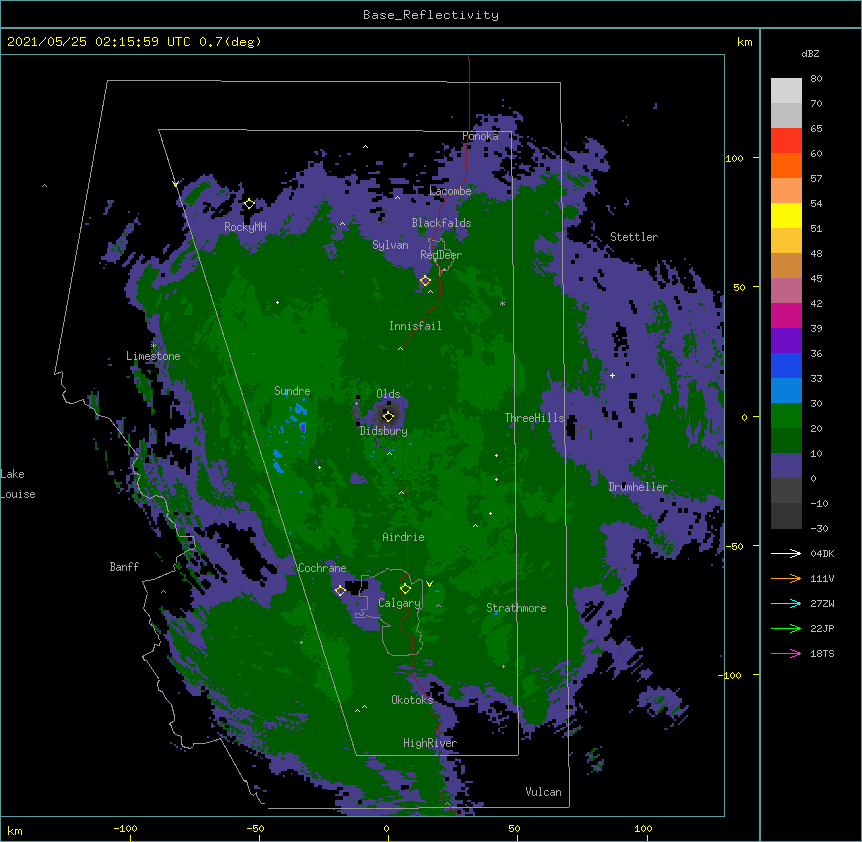This screenshot has height=842, width=862.
Task: Click the red 65 dBZ color swatch
Action: (x=786, y=141)
